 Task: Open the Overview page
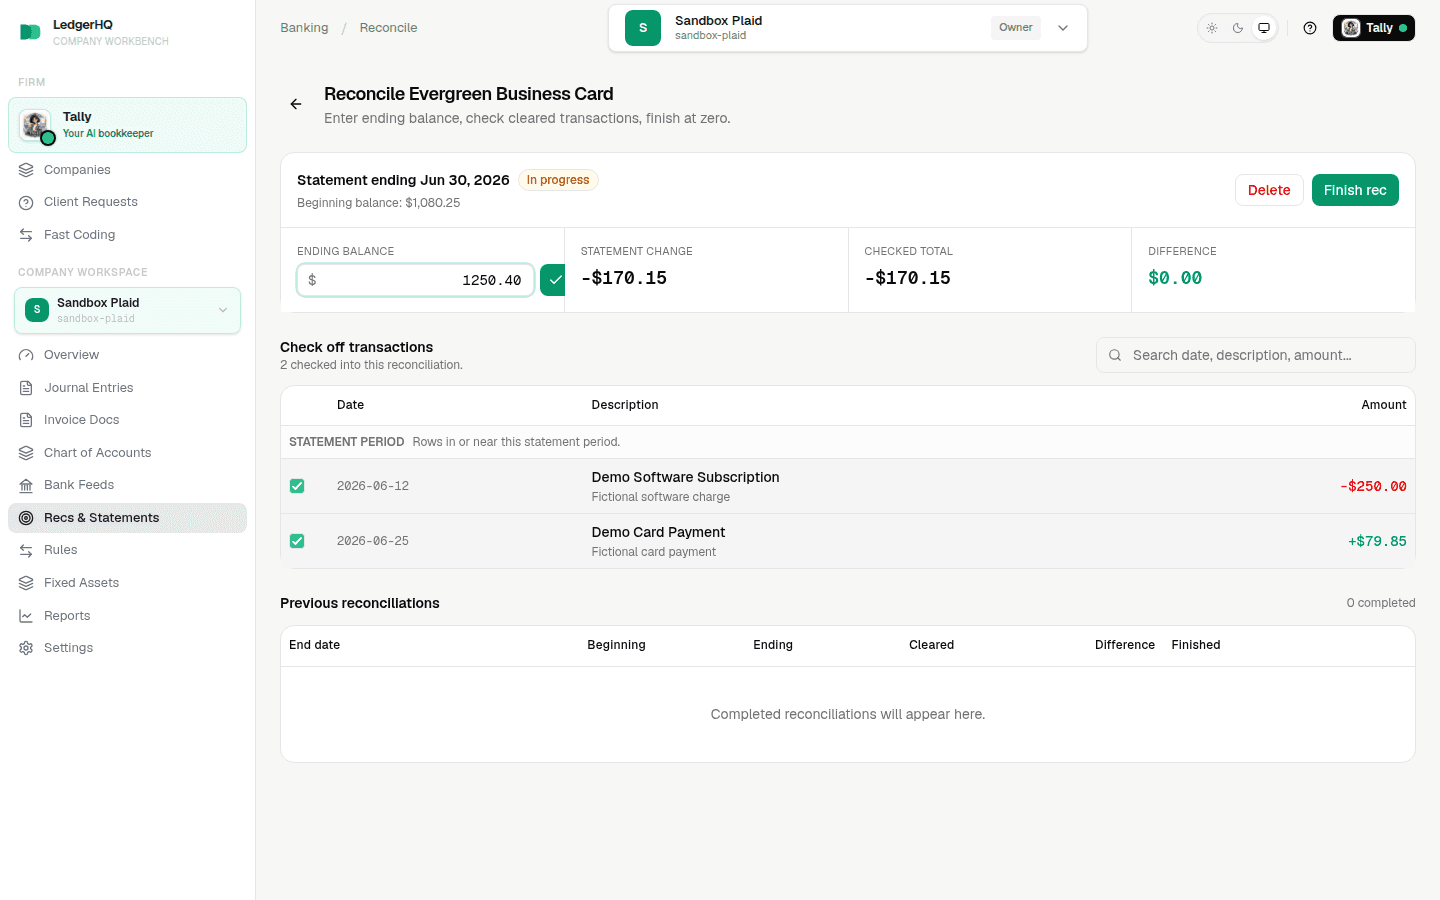tap(127, 355)
